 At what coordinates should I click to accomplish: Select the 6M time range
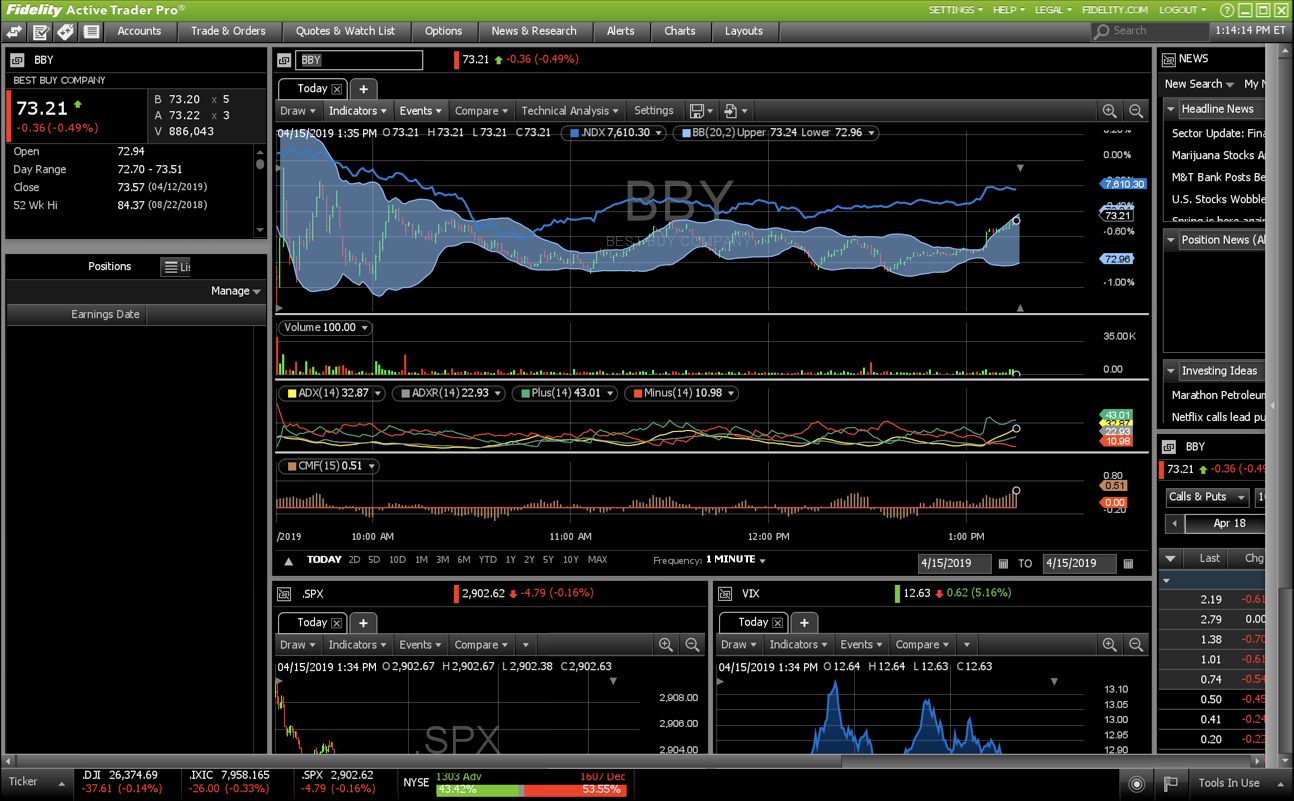464,560
